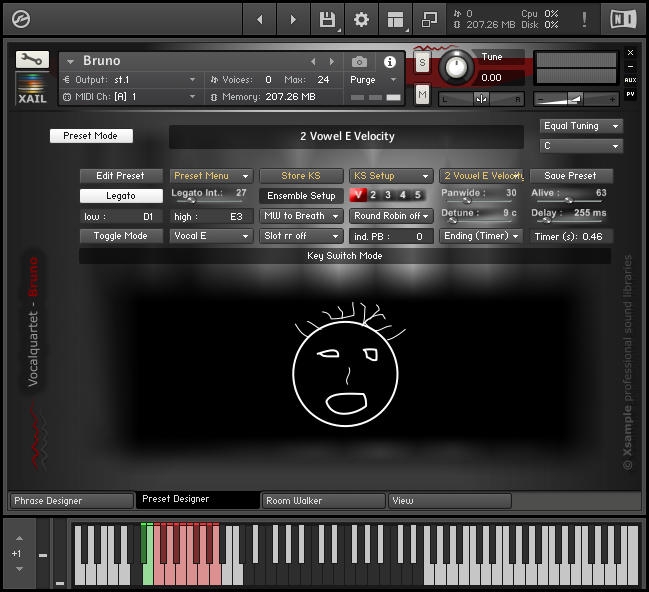Click the pan center icon
The image size is (649, 592).
tap(481, 99)
